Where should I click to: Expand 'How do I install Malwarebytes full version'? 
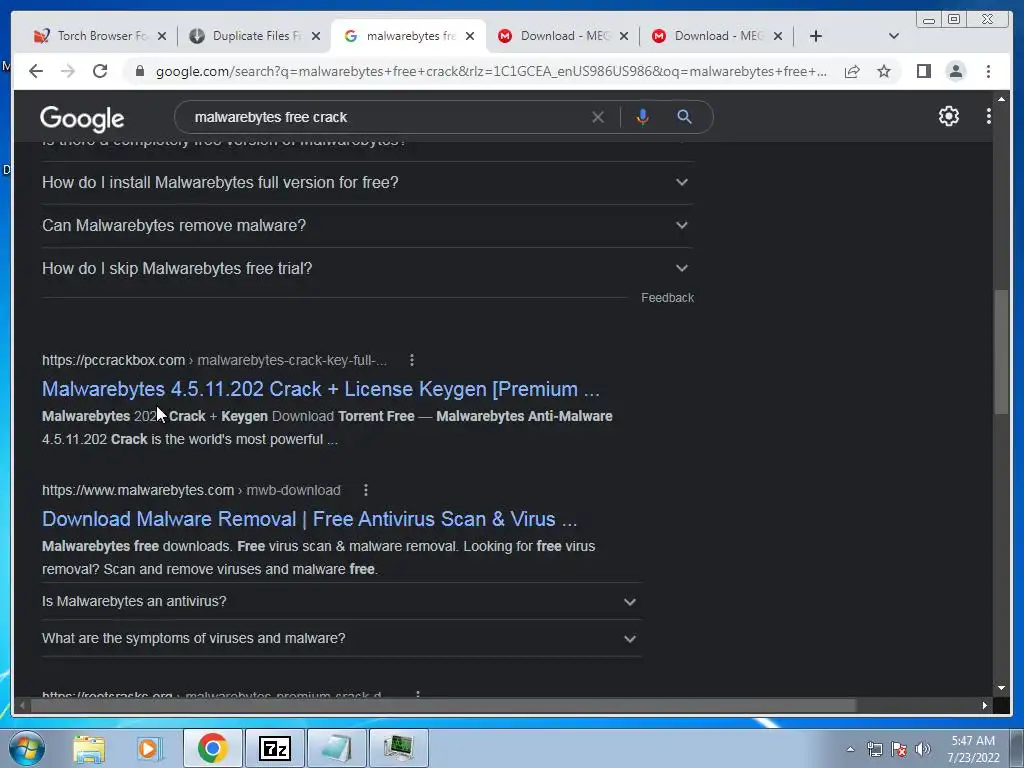click(x=366, y=182)
